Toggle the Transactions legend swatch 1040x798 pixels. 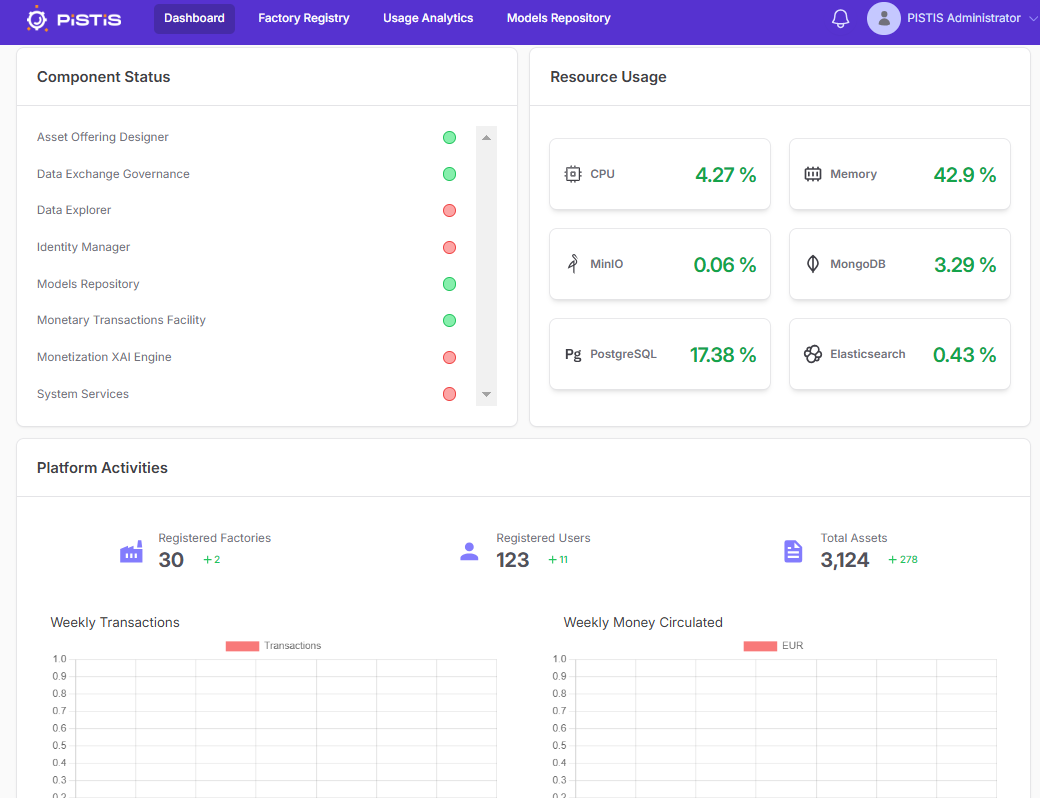click(242, 646)
